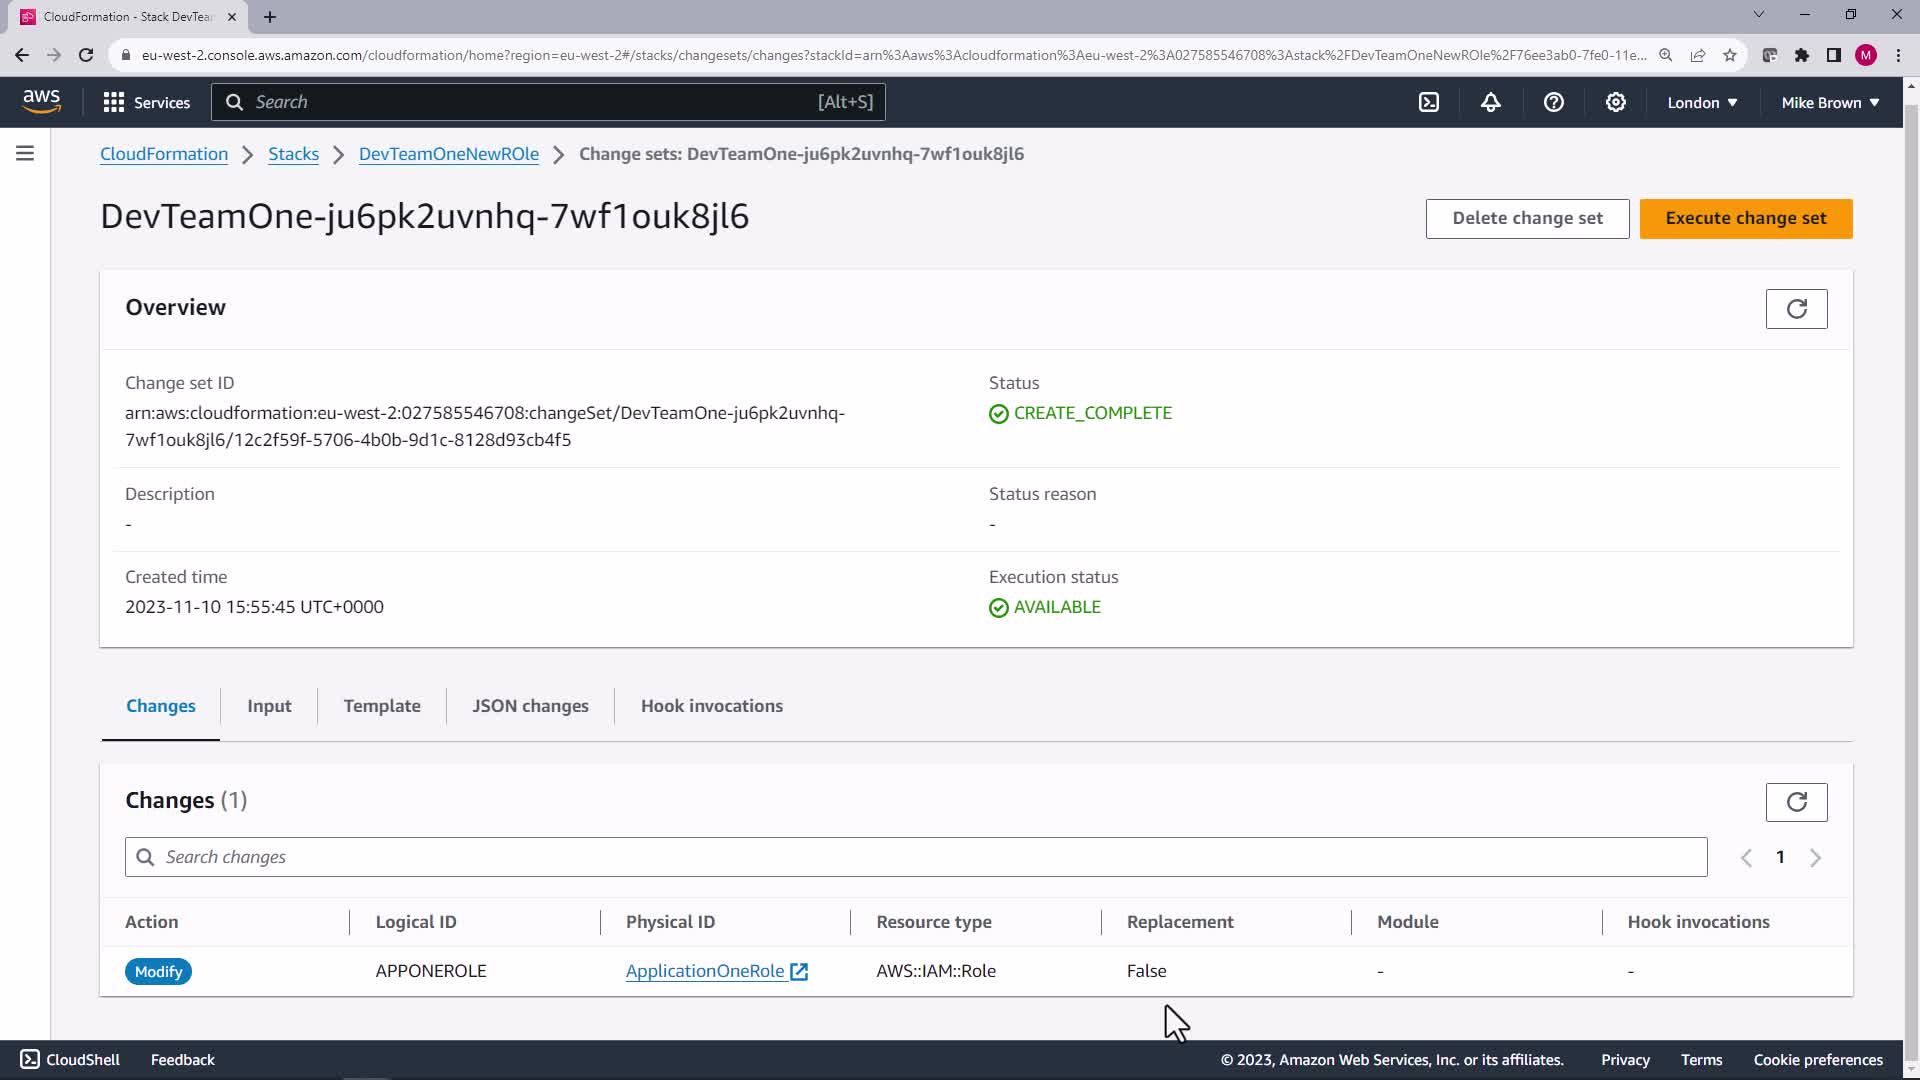Toggle the hamburger side navigation menu
The image size is (1920, 1080).
25,153
